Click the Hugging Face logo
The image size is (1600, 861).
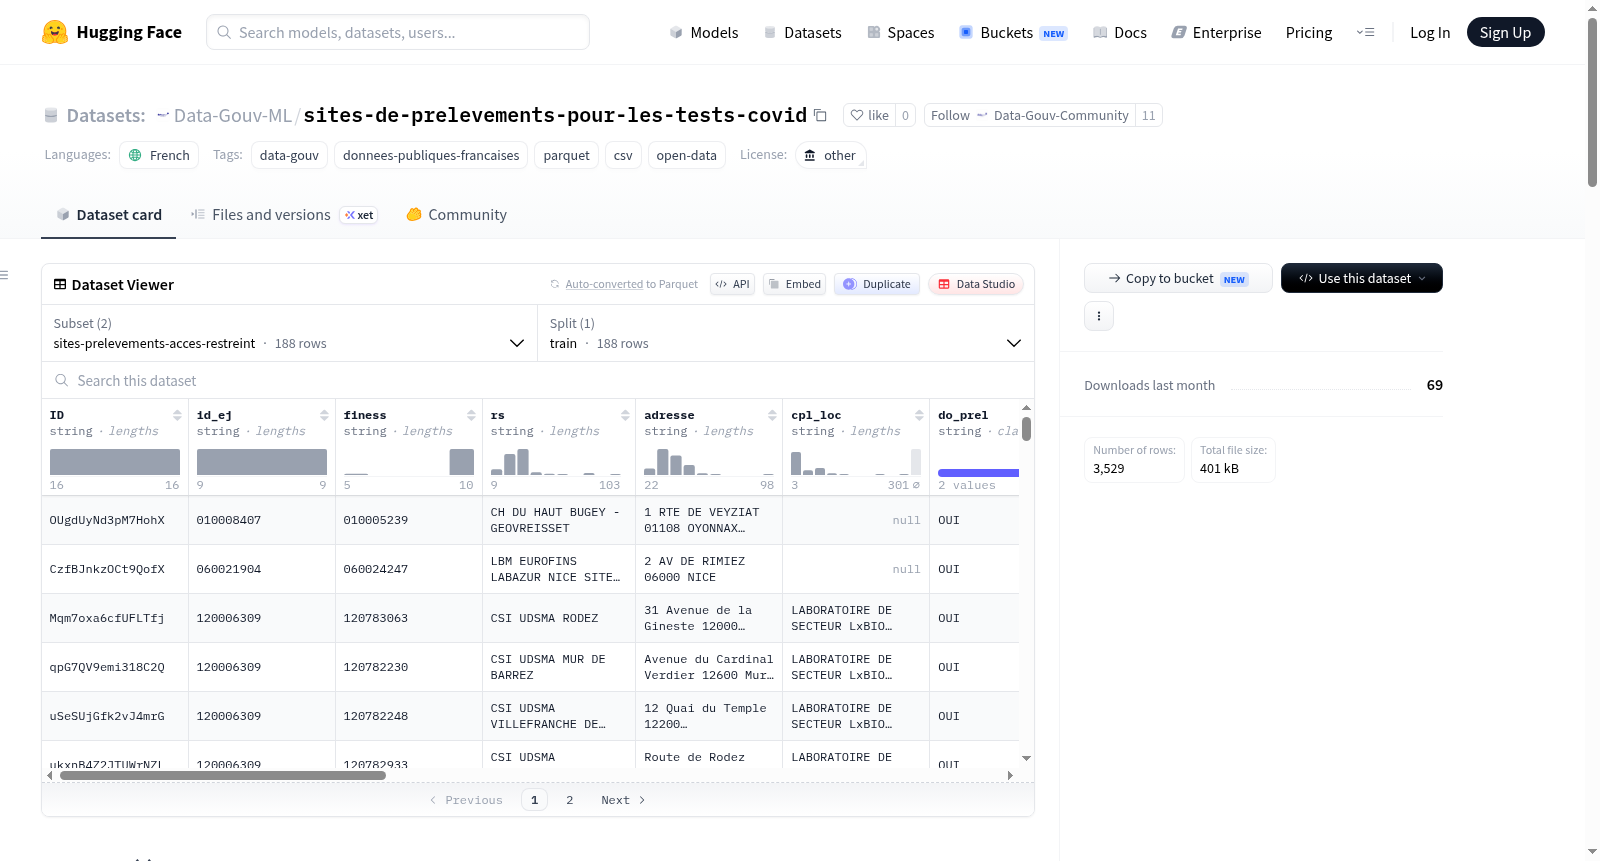[111, 32]
